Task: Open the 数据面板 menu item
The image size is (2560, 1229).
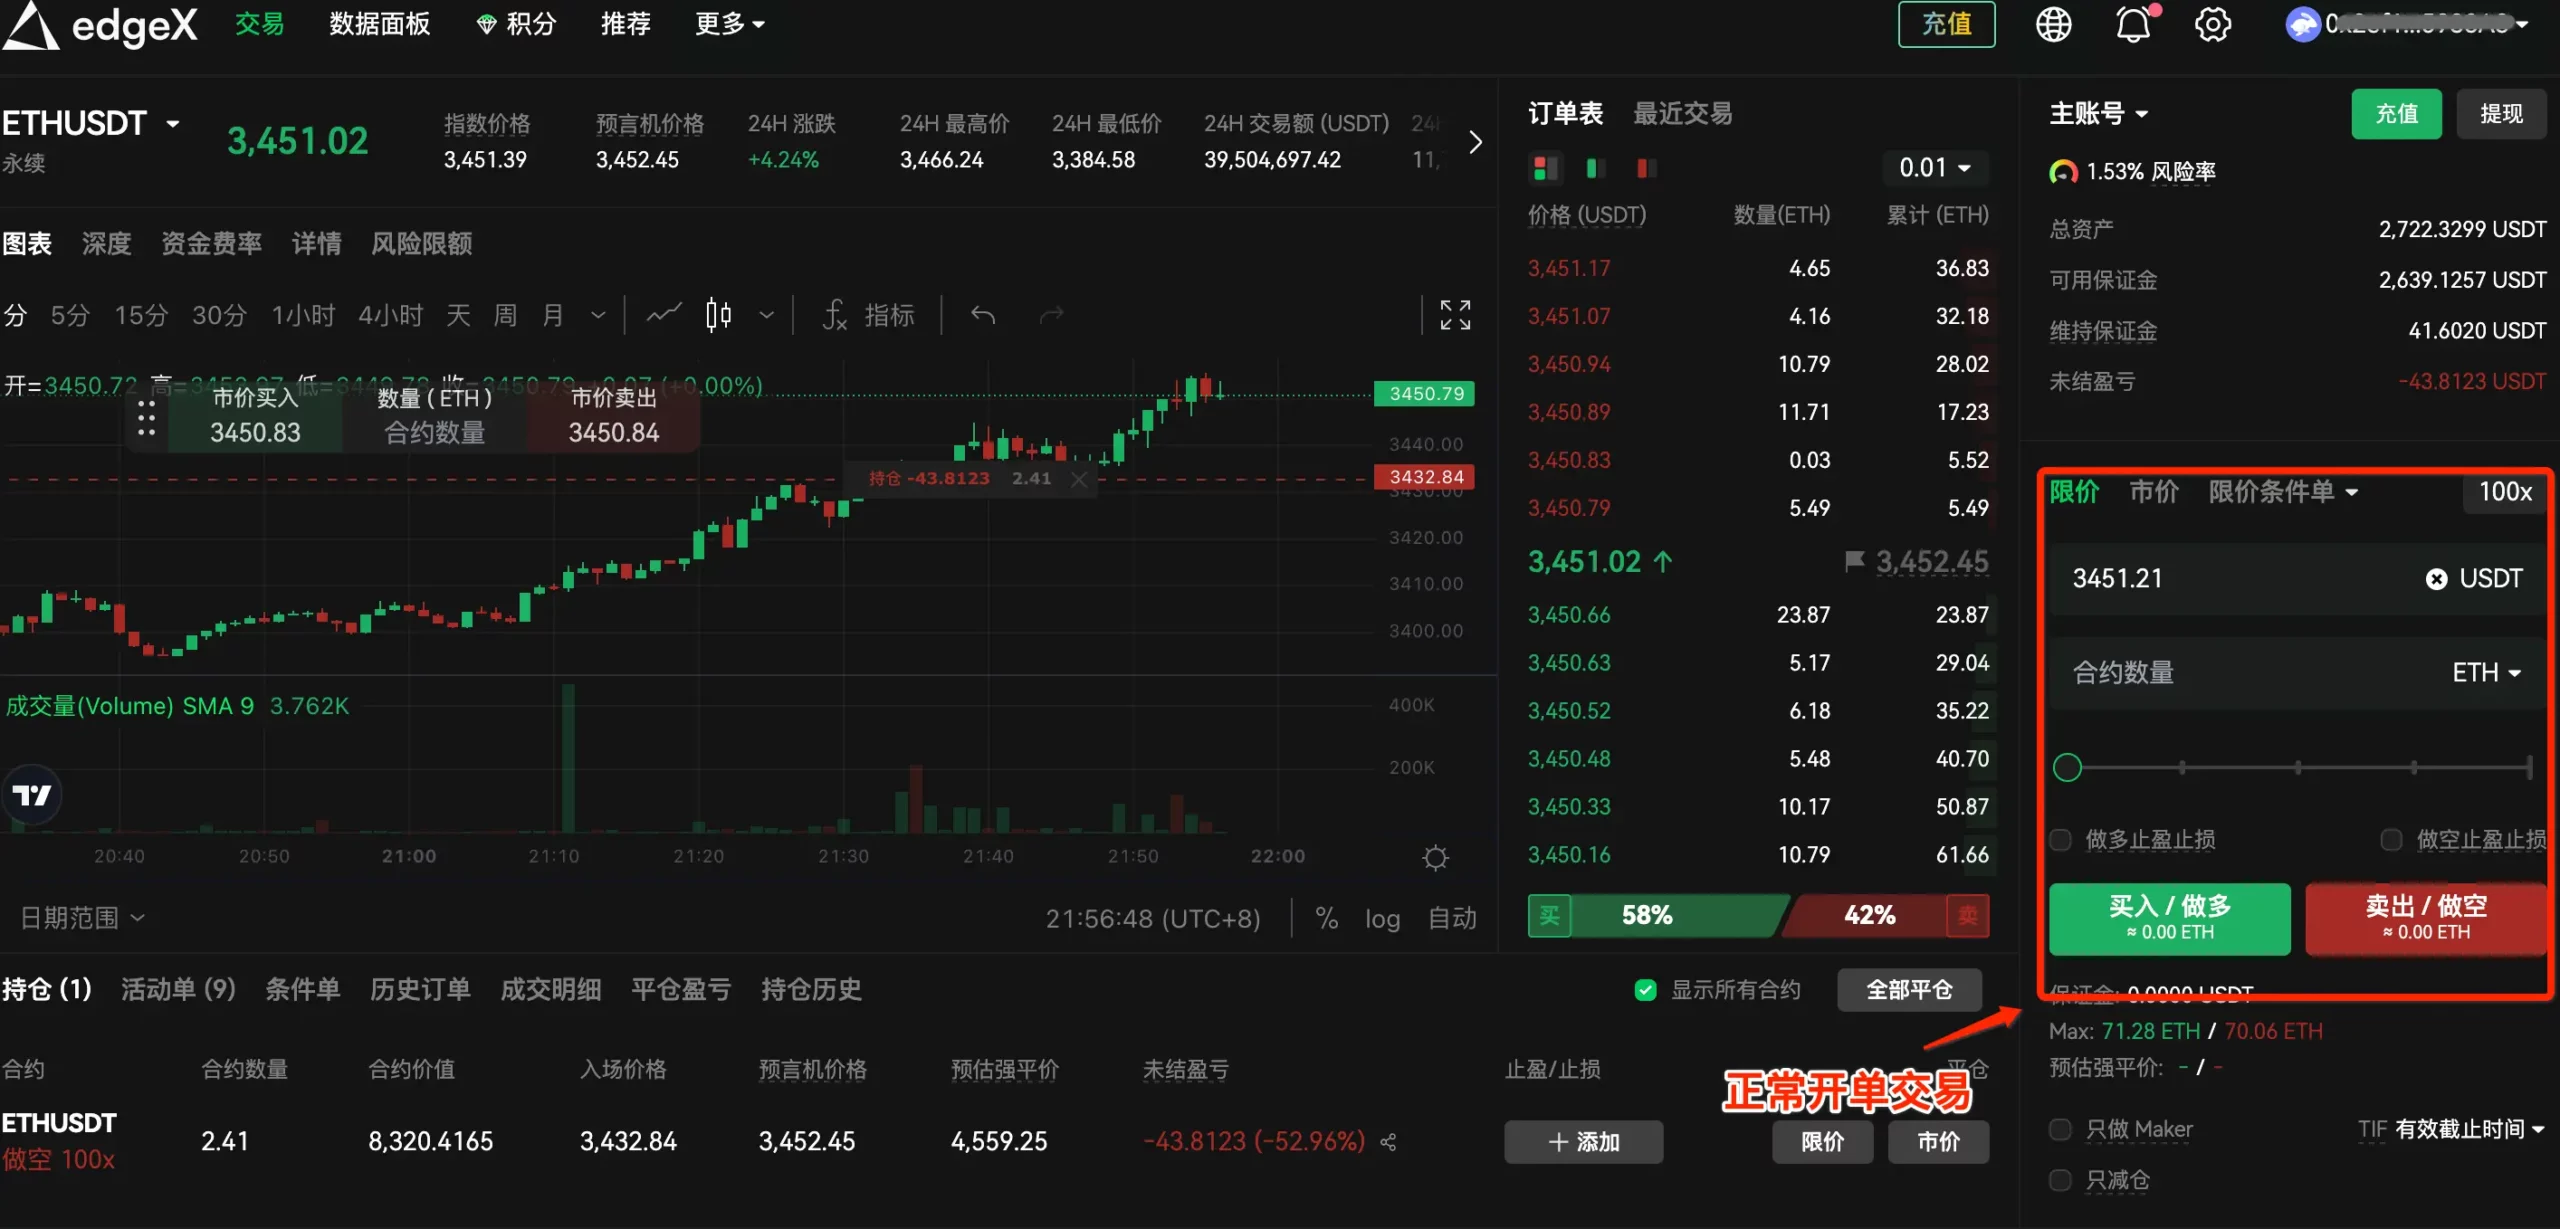Action: coord(379,24)
